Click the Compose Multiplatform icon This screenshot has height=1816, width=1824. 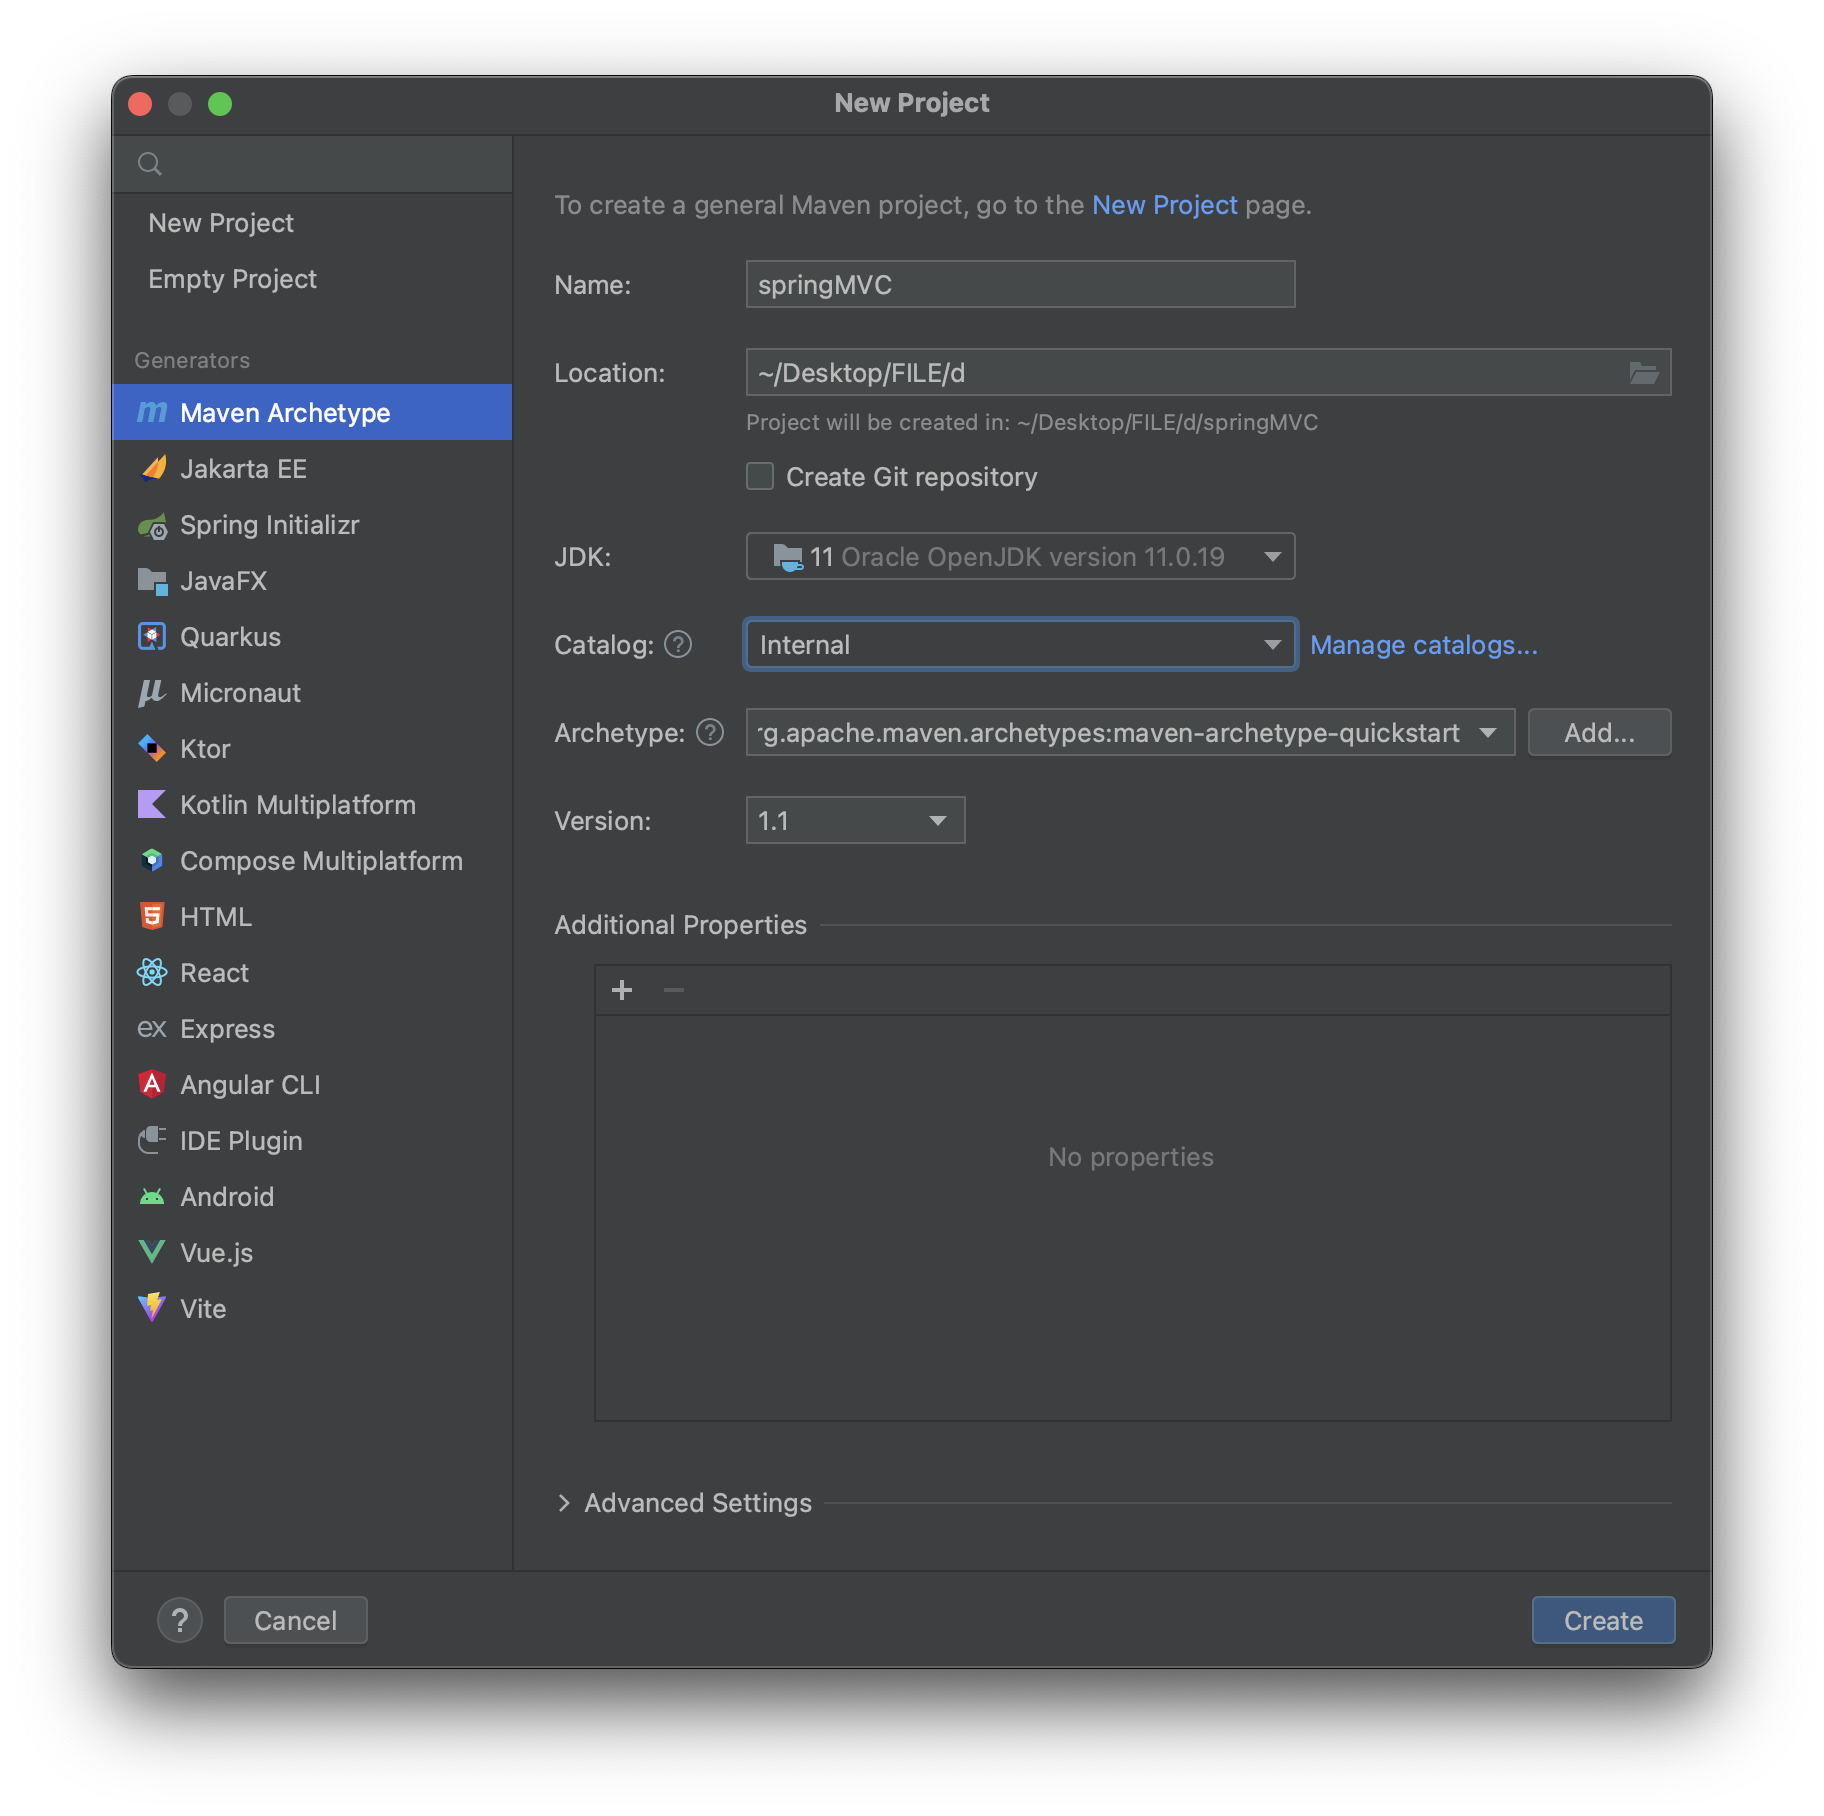(152, 860)
